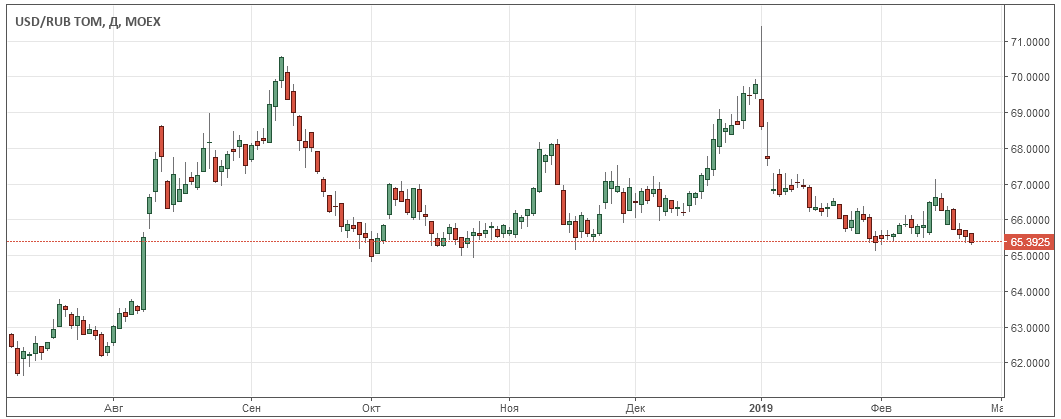Click the Авг month label
This screenshot has width=1061, height=419.
[x=113, y=408]
